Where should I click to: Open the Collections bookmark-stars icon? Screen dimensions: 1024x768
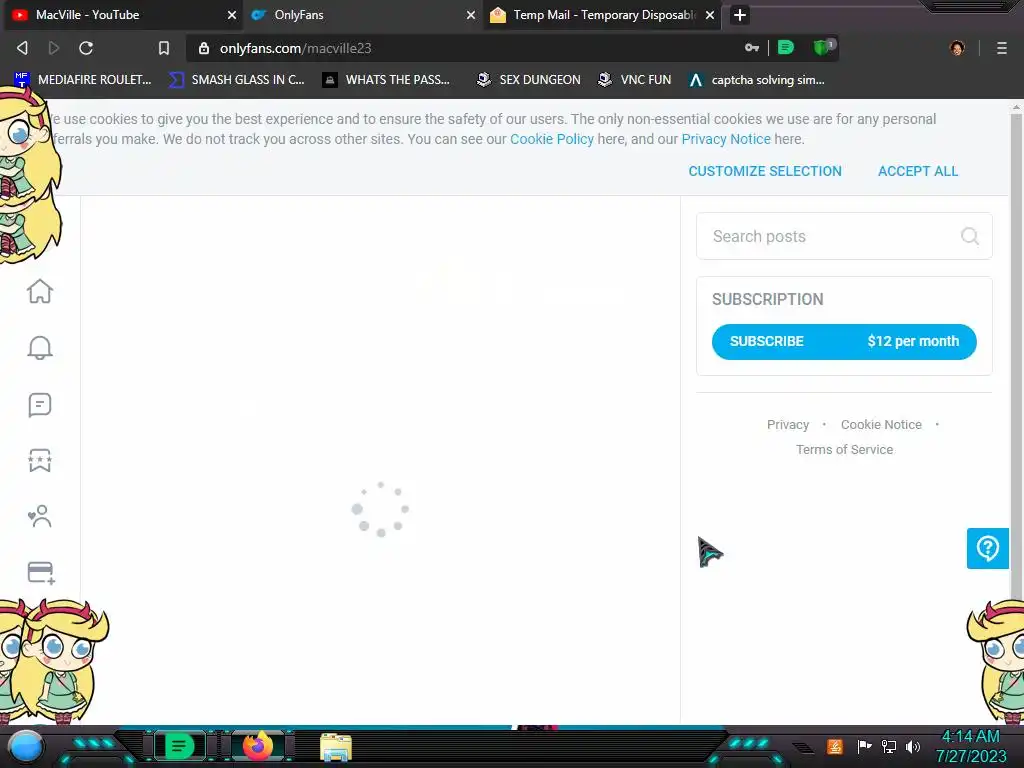[x=40, y=460]
